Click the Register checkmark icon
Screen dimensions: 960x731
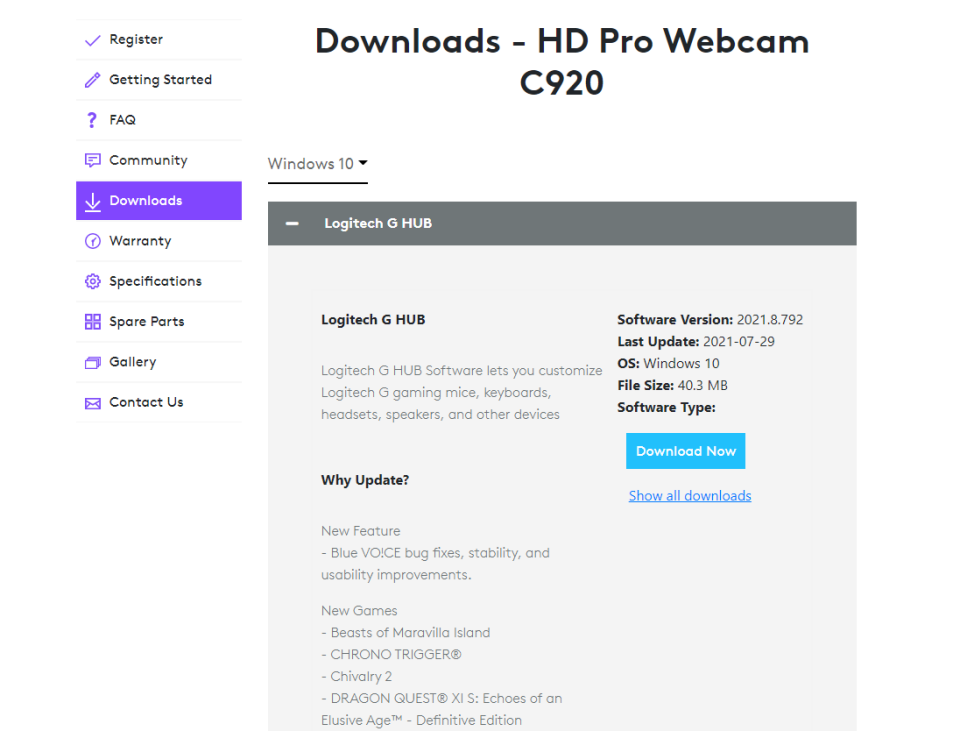click(93, 40)
